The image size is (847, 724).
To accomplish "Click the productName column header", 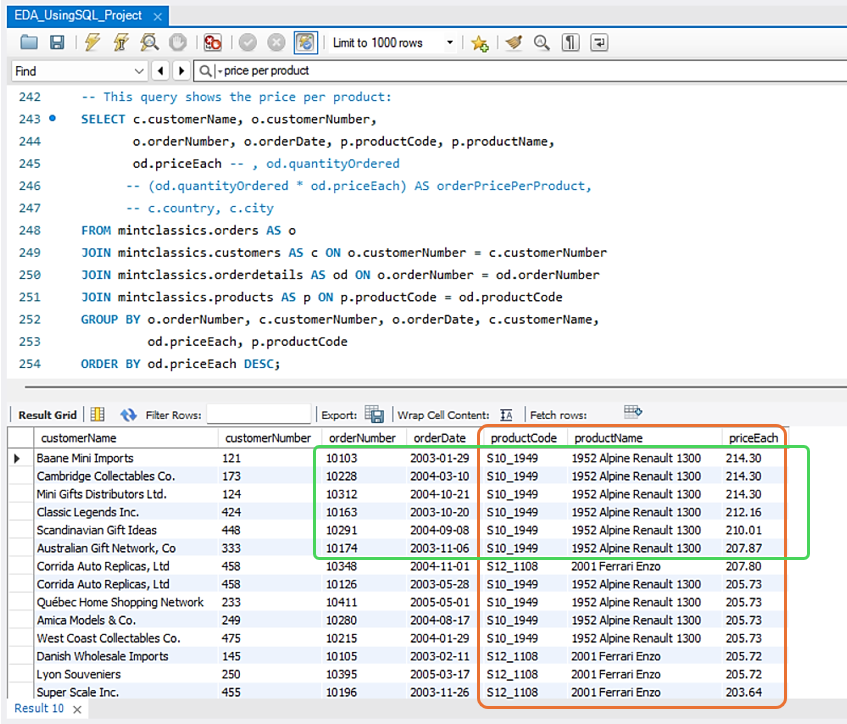I will pos(644,438).
